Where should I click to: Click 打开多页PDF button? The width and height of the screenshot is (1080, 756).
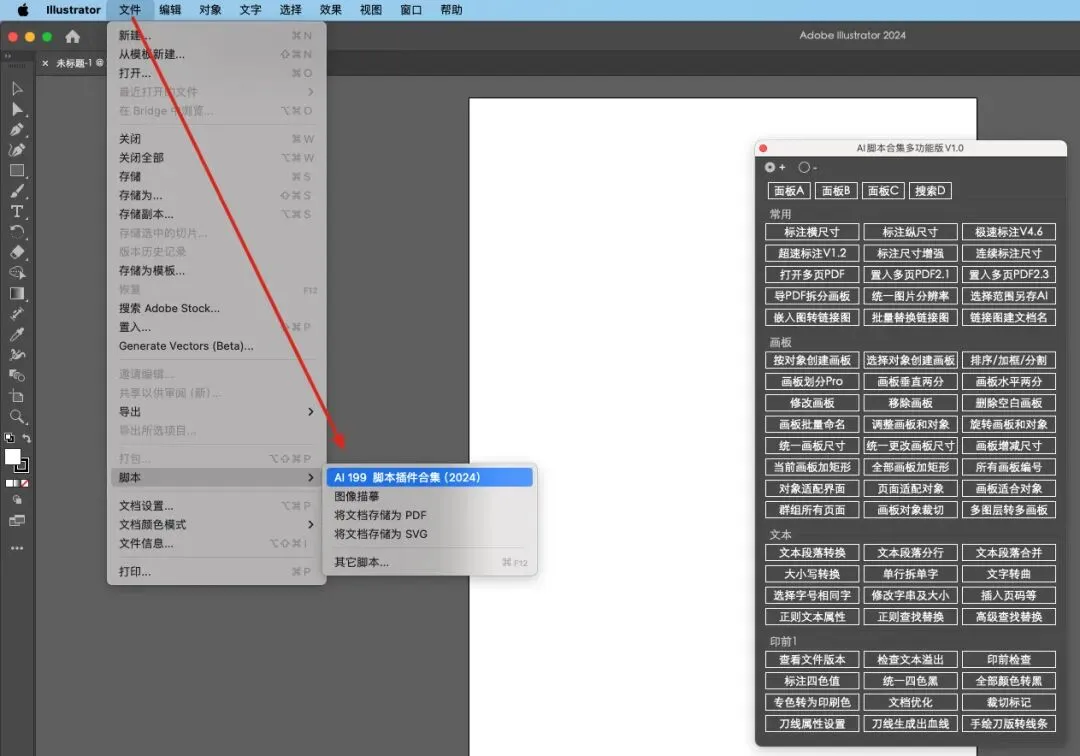(812, 275)
